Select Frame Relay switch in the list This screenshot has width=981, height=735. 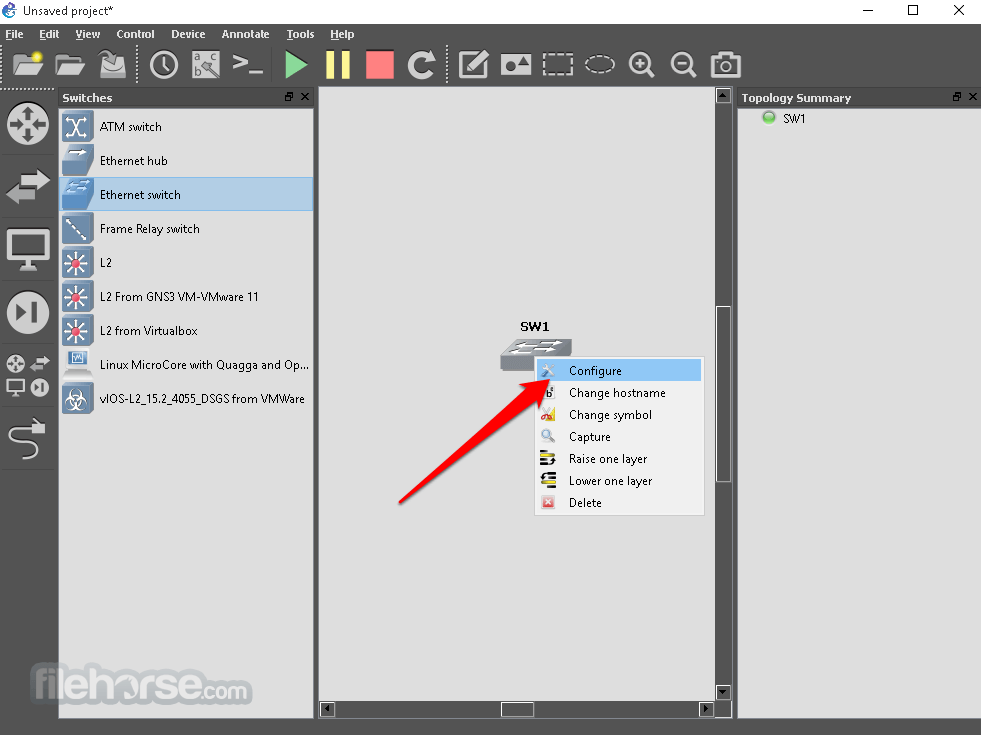click(186, 229)
